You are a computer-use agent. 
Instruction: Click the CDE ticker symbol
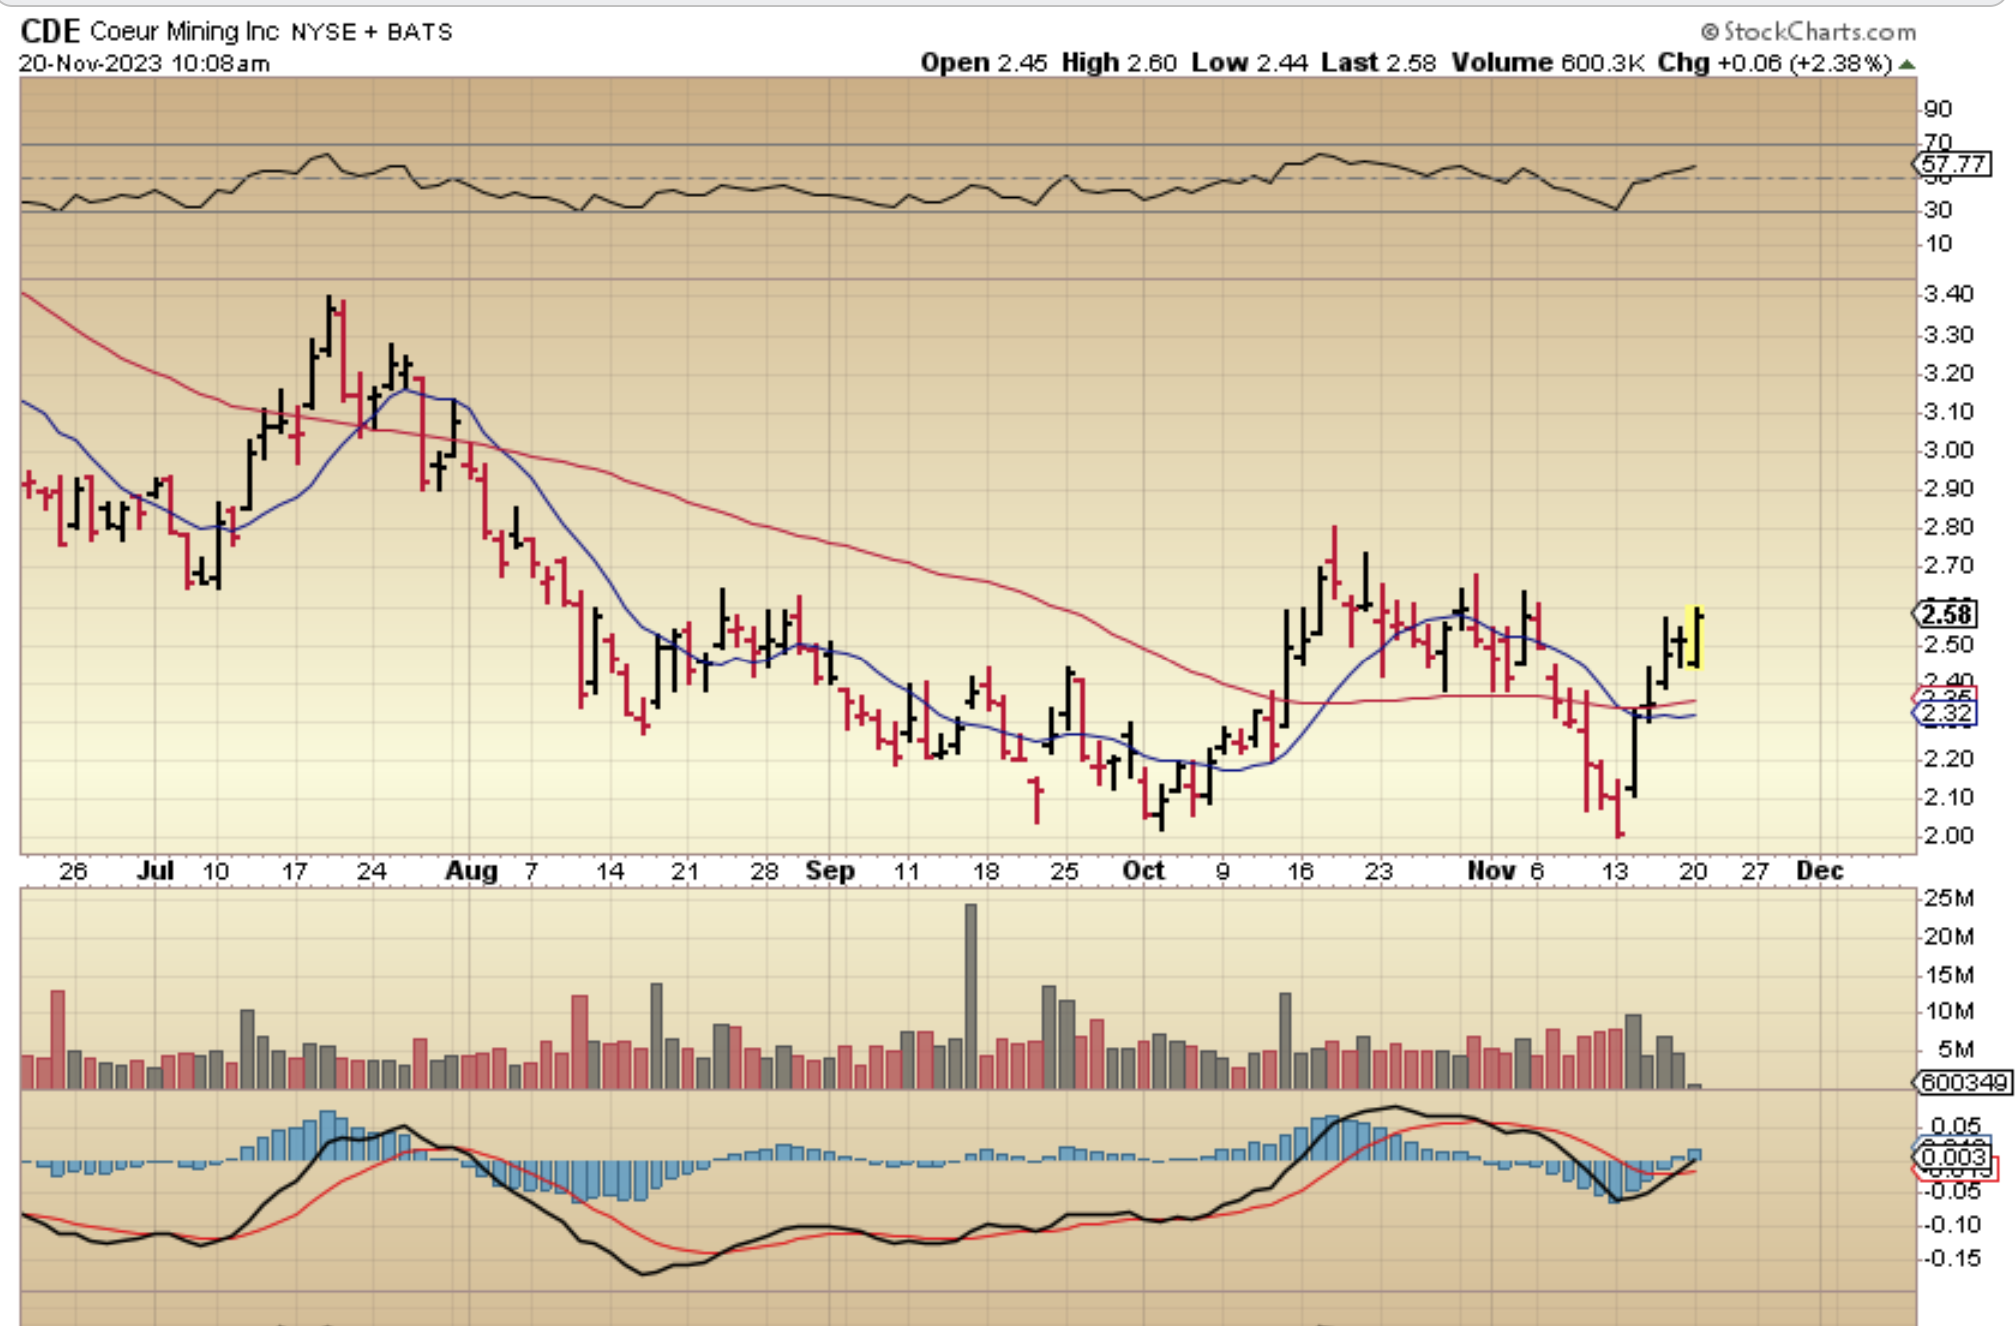click(50, 31)
